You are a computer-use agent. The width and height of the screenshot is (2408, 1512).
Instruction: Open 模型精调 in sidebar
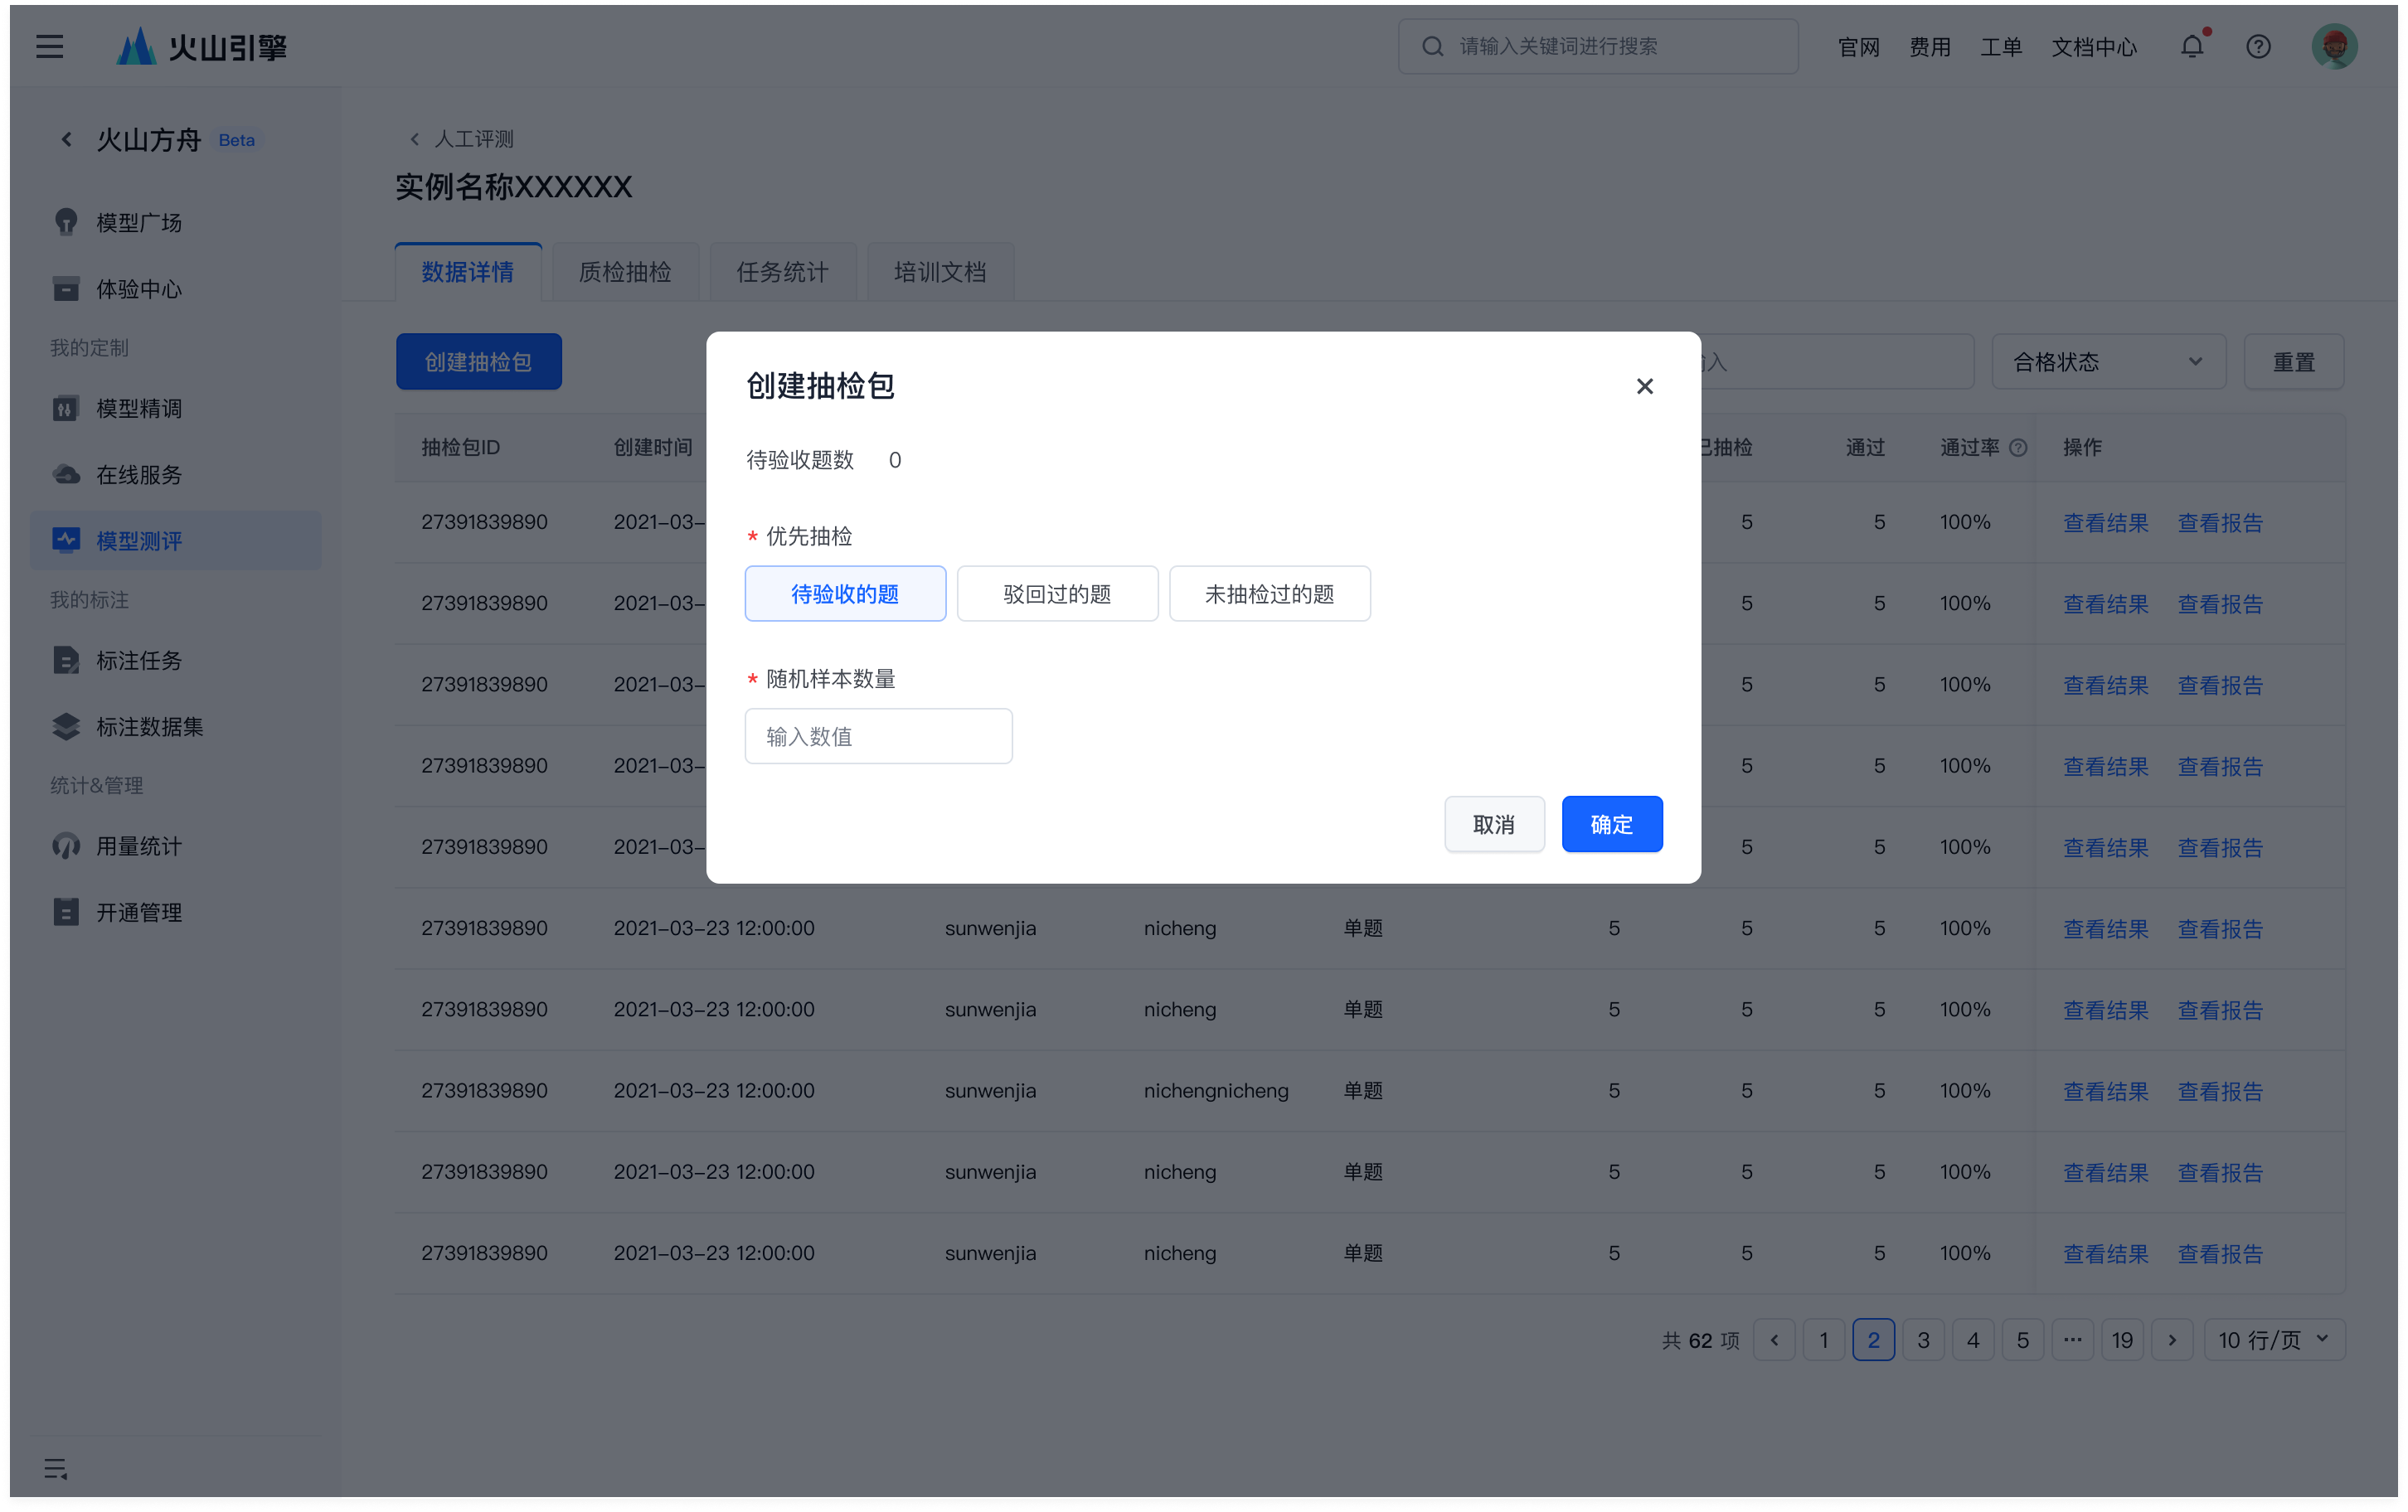(x=176, y=408)
